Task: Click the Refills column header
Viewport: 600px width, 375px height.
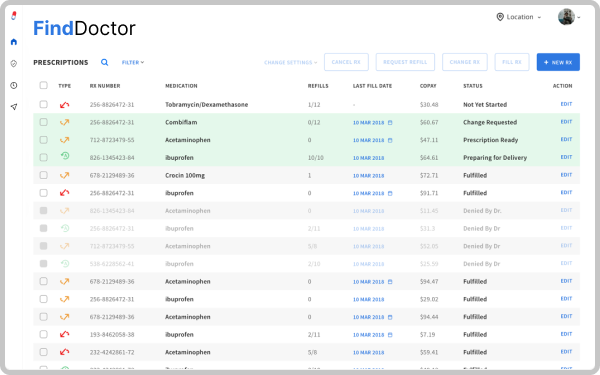Action: point(318,86)
